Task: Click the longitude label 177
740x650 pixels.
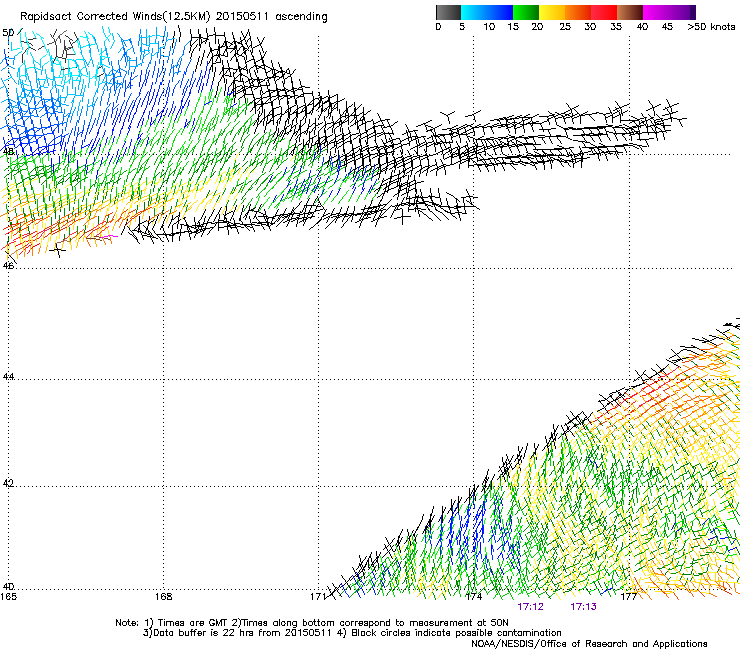Action: coord(629,597)
